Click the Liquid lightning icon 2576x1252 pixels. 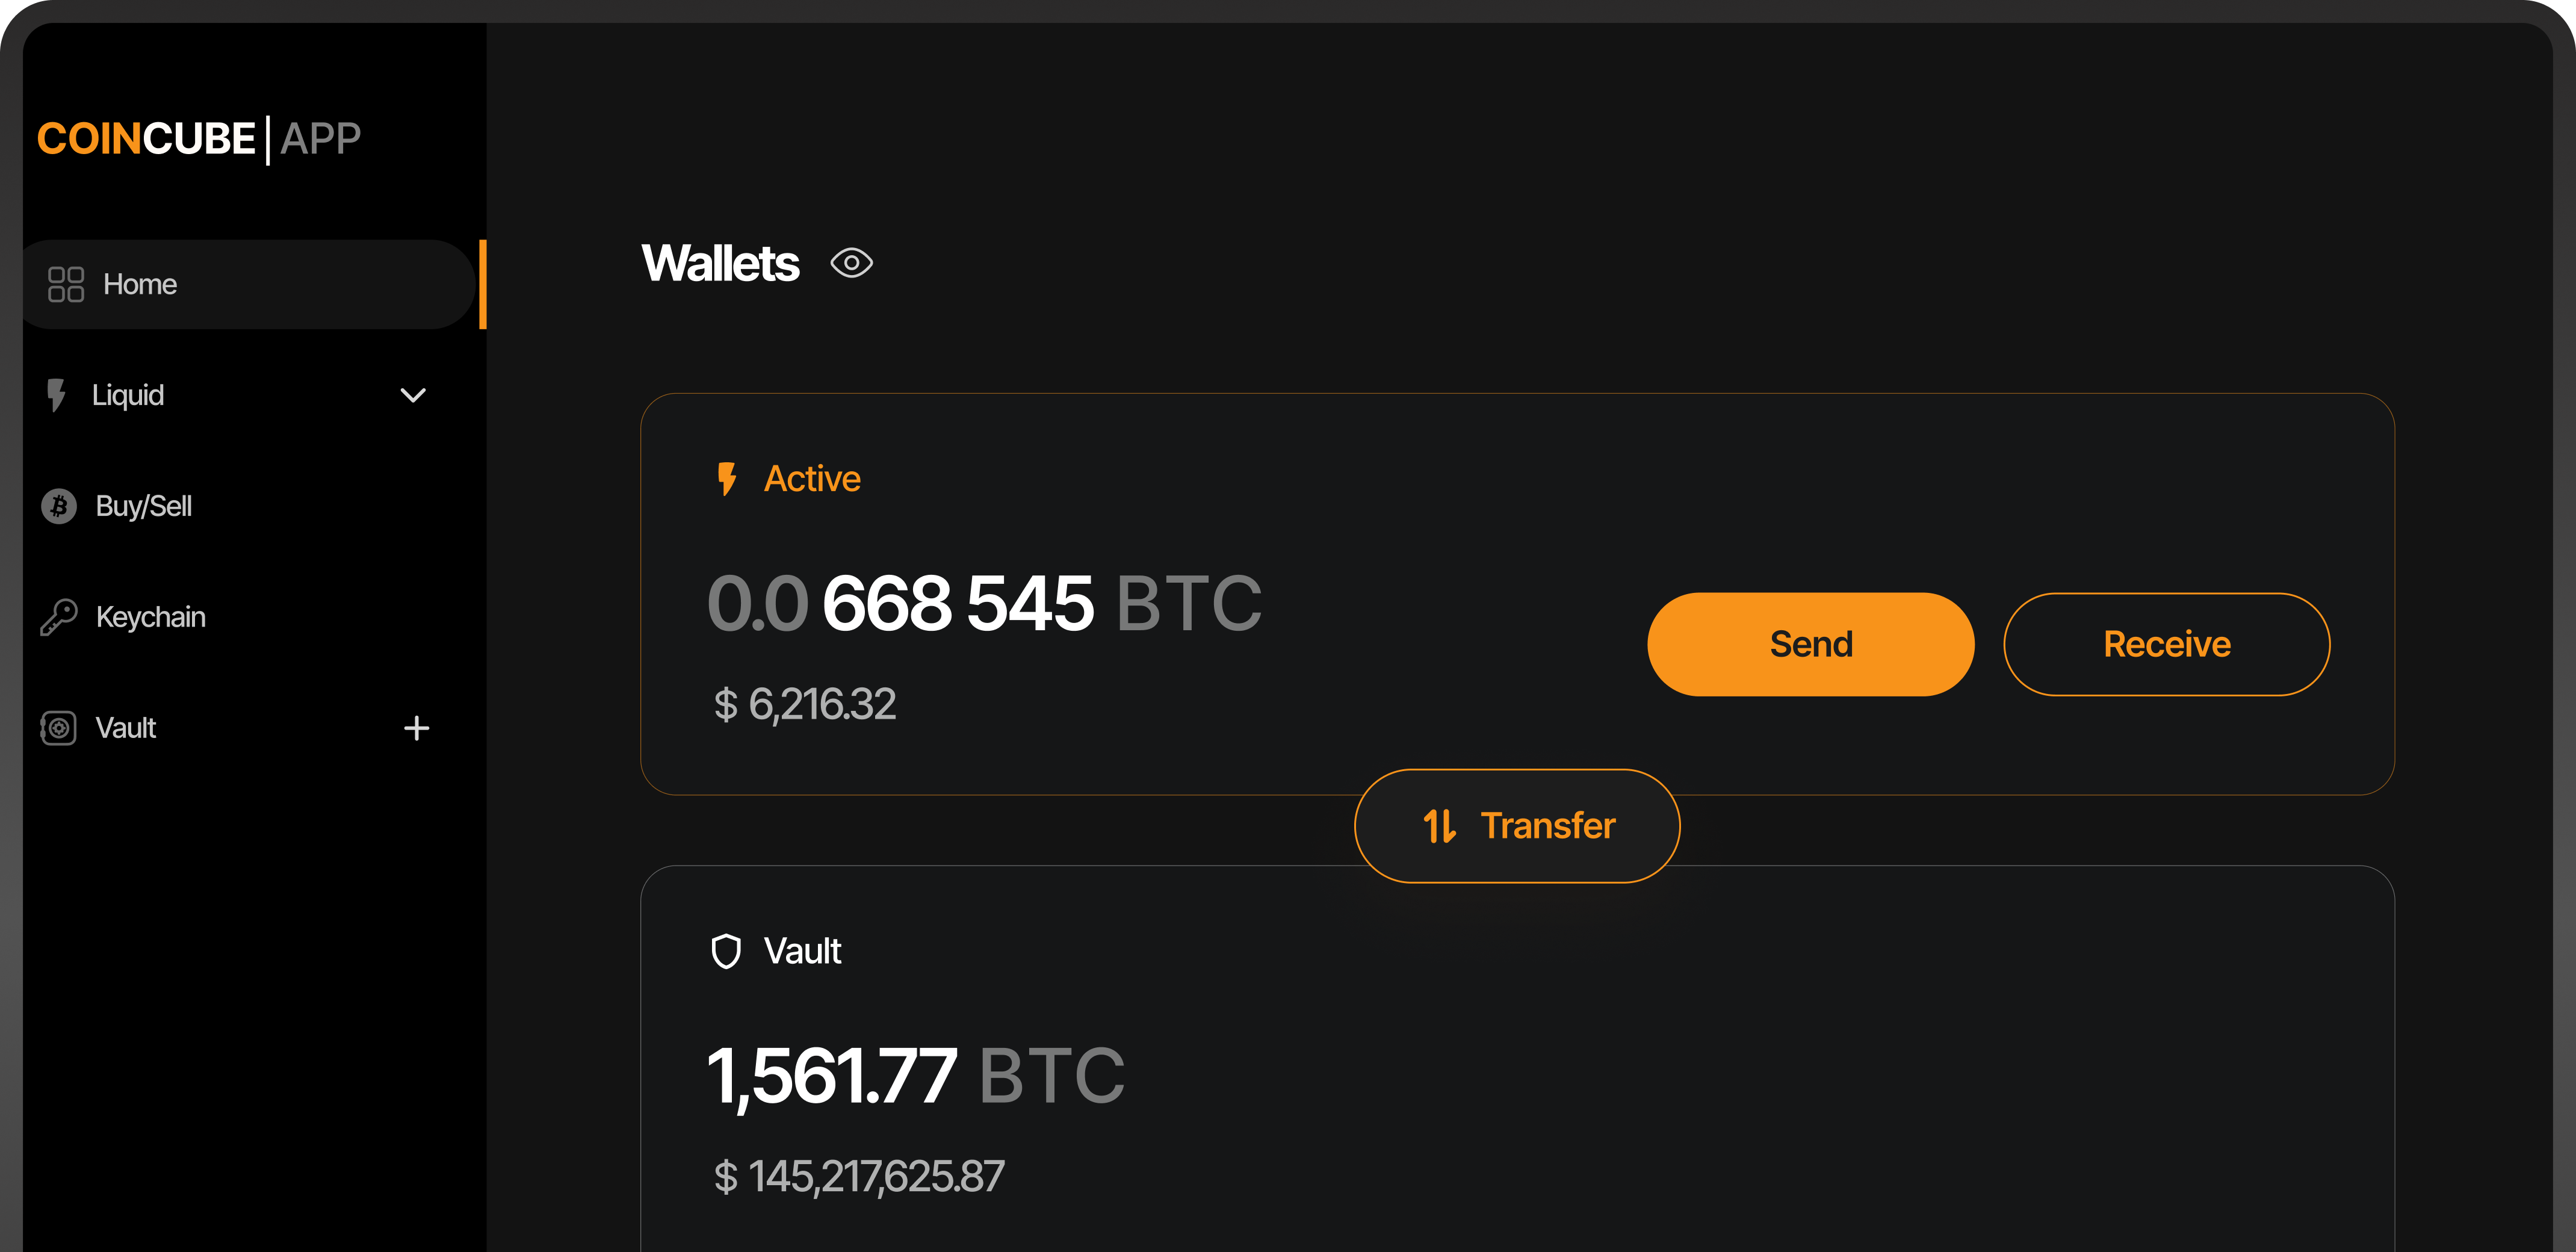56,395
